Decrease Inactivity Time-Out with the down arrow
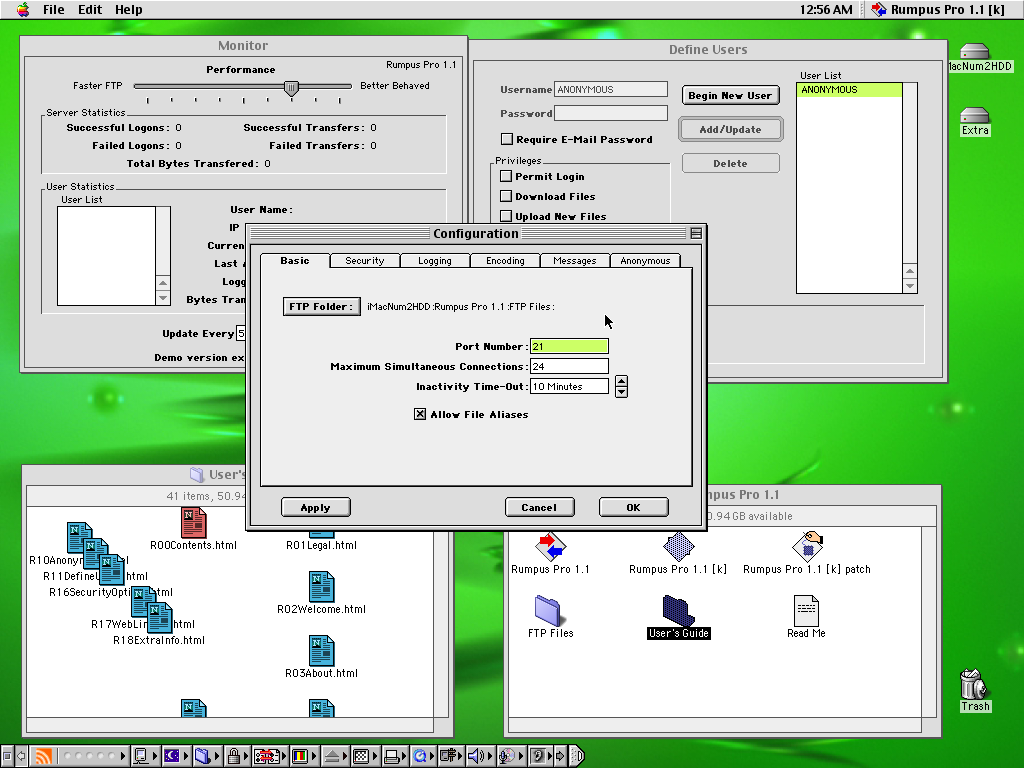The width and height of the screenshot is (1024, 768). point(622,392)
